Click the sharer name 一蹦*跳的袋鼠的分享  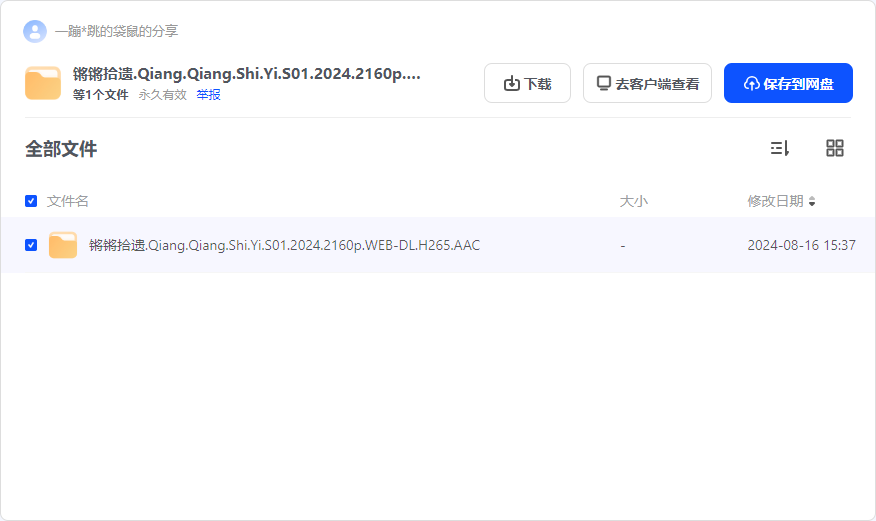pyautogui.click(x=116, y=31)
